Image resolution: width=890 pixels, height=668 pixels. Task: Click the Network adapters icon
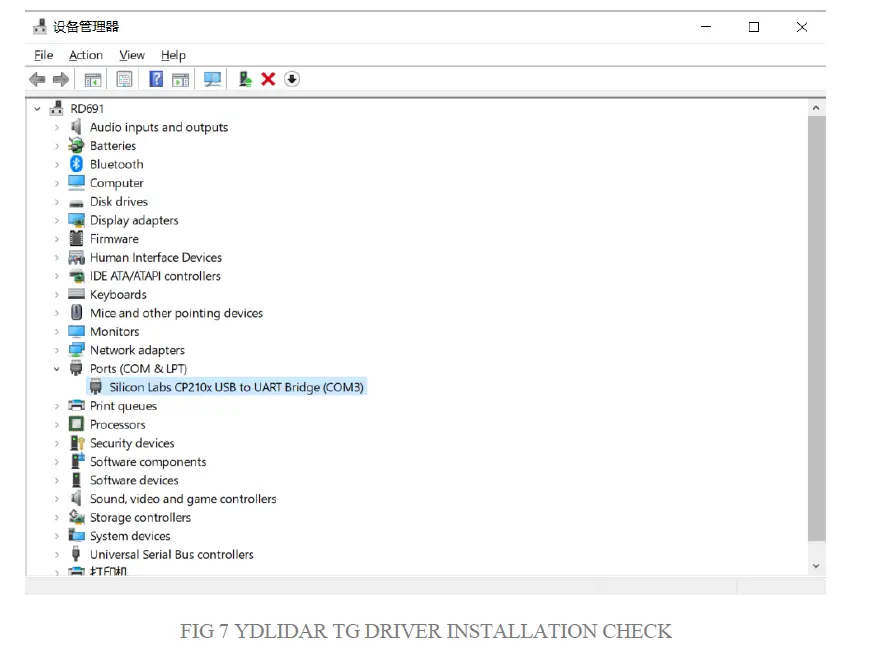(76, 350)
